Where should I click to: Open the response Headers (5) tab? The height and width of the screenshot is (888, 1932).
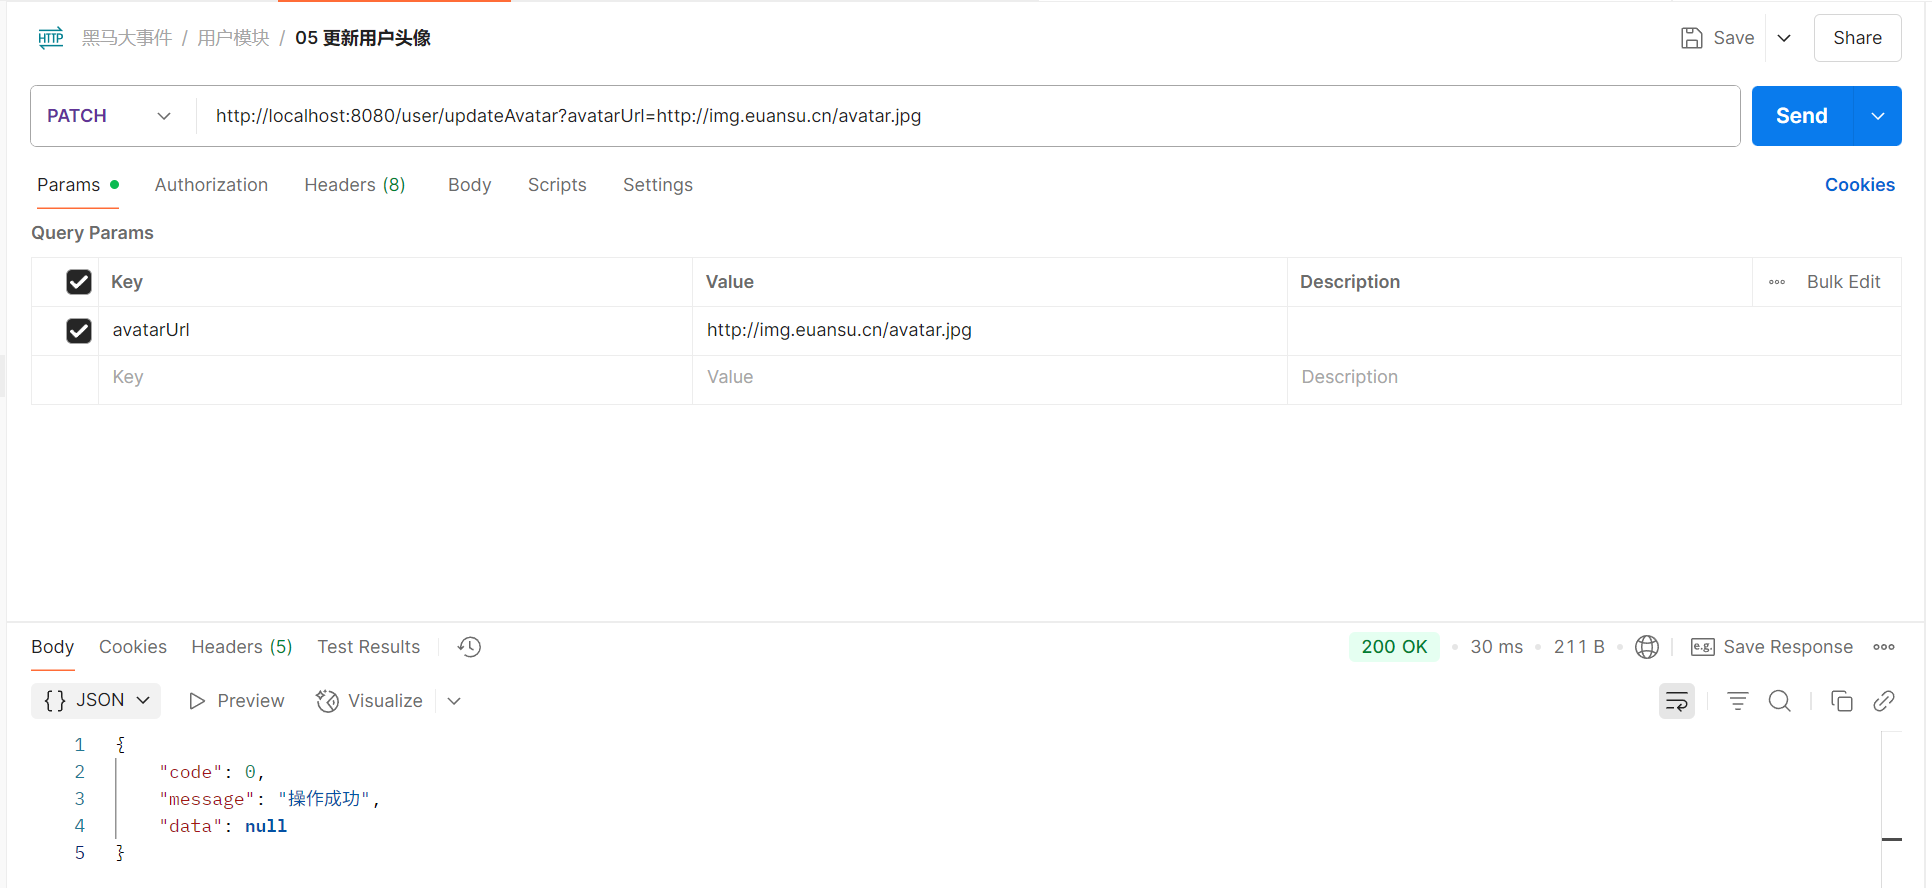tap(241, 647)
